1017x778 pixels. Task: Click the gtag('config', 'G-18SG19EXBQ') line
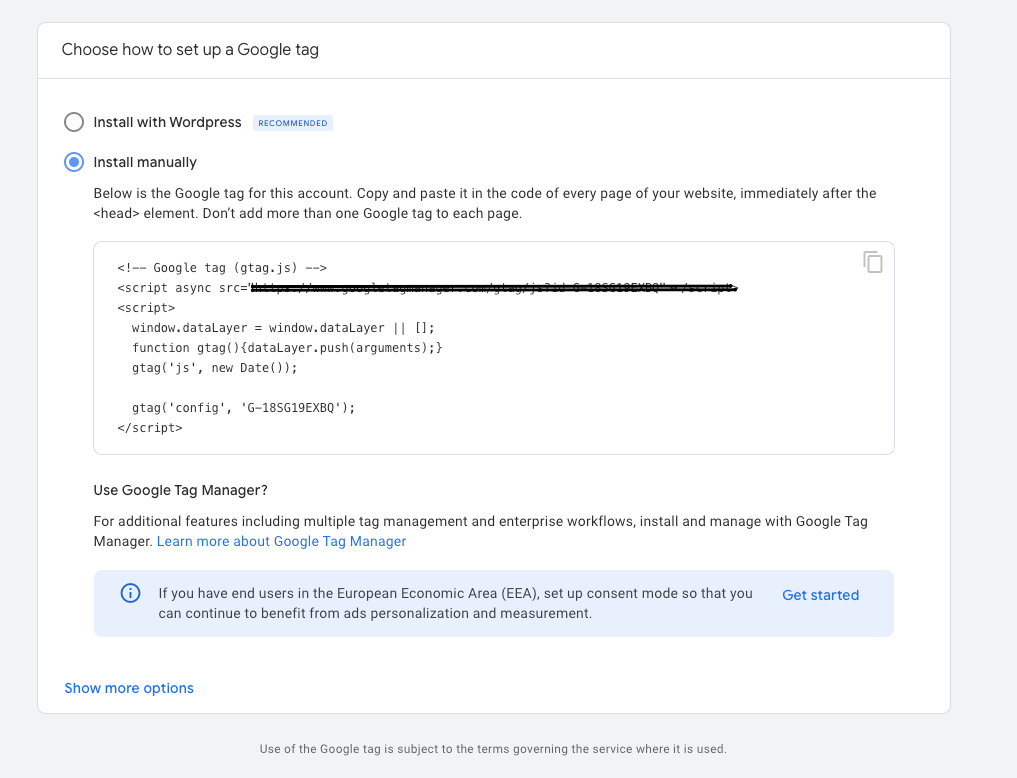(x=243, y=408)
